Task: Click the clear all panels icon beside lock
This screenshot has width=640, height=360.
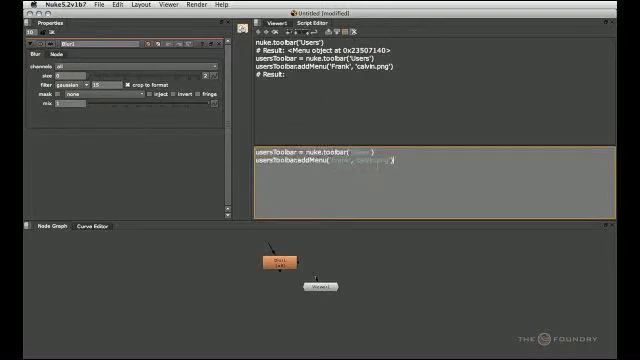Action: [x=52, y=32]
